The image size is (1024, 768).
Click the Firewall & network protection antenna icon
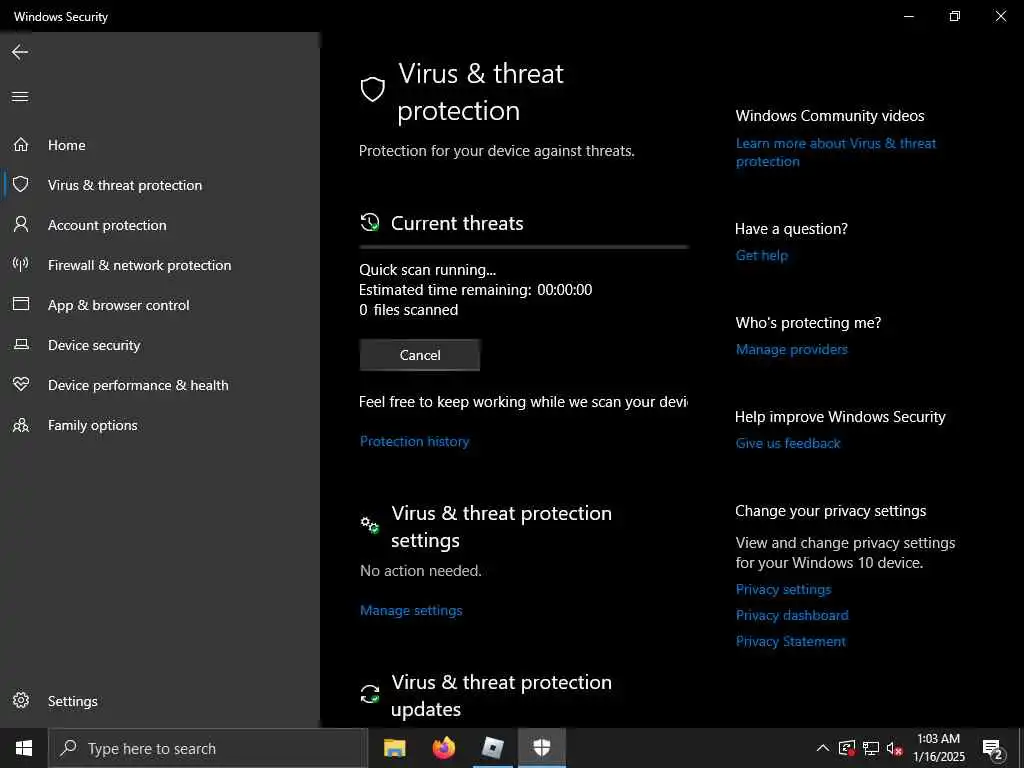pyautogui.click(x=20, y=265)
